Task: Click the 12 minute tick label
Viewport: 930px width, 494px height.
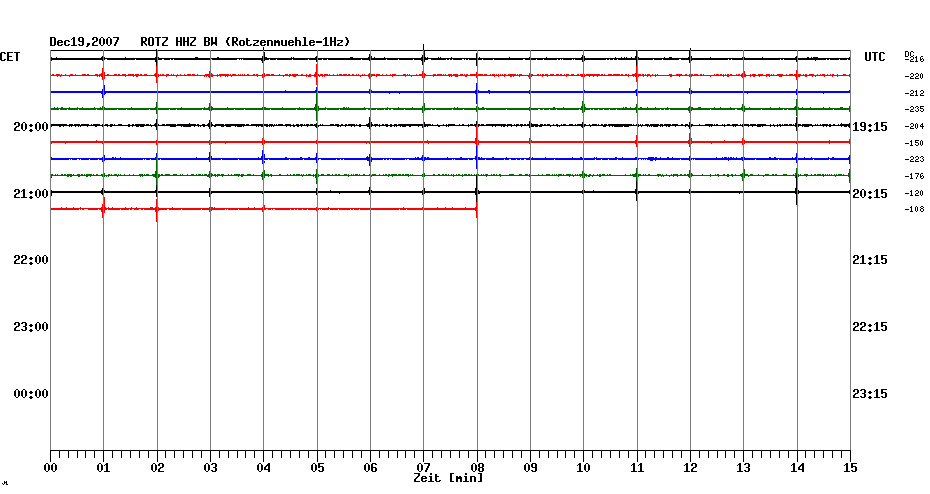Action: pos(690,468)
